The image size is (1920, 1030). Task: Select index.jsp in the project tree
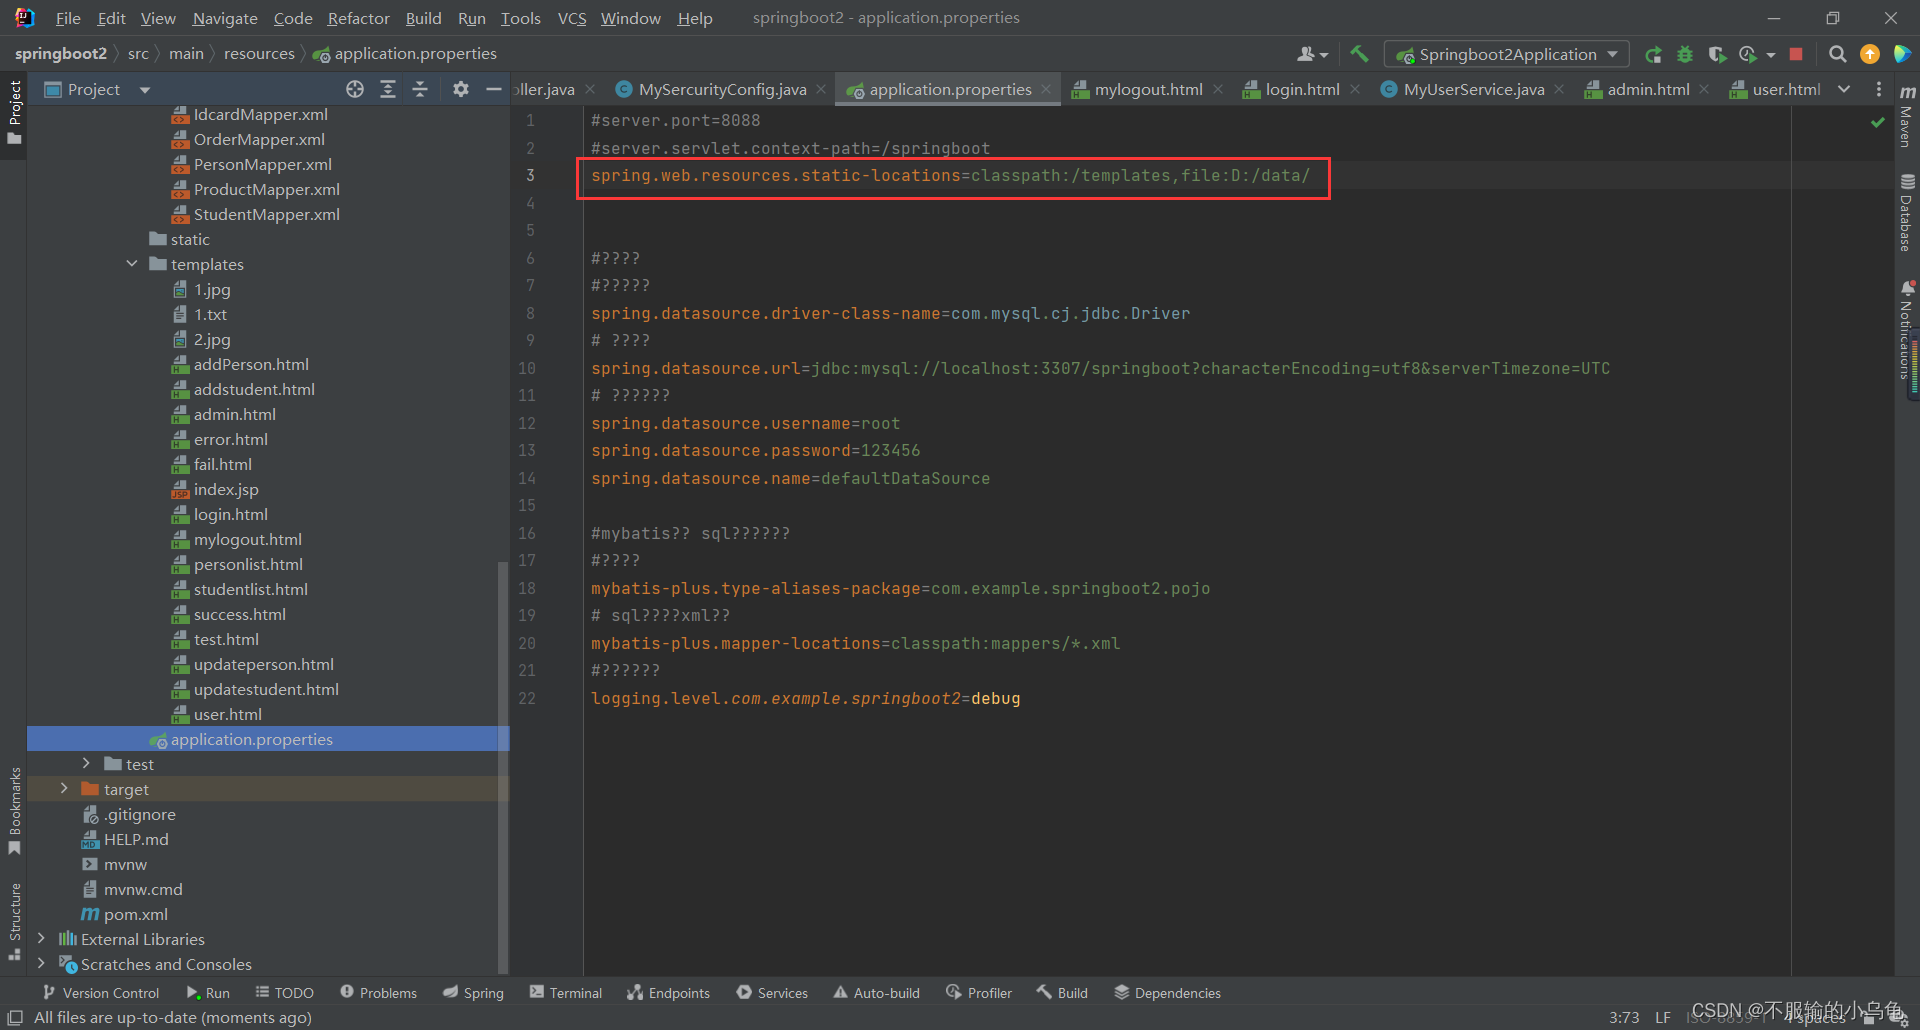[x=226, y=489]
